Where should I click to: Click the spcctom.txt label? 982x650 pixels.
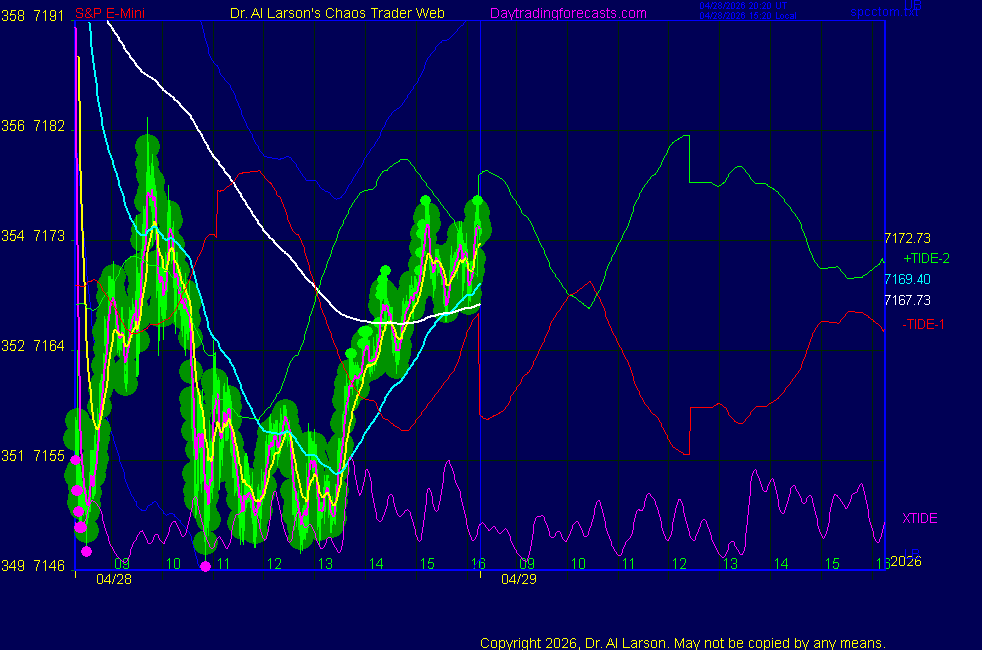[885, 11]
